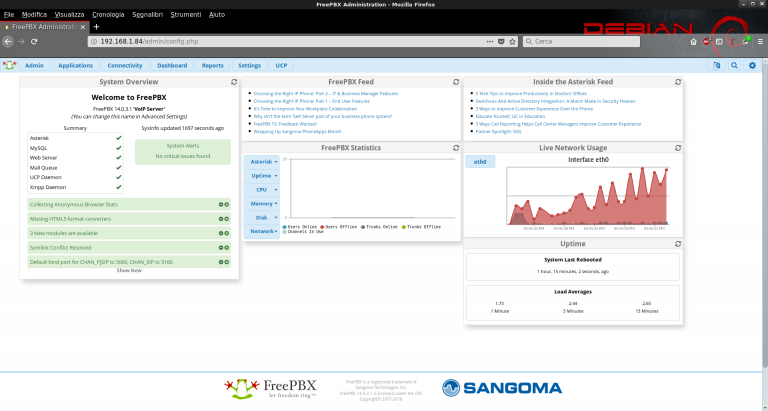Expand the CPU statistics dropdown
768x411 pixels.
click(x=262, y=190)
